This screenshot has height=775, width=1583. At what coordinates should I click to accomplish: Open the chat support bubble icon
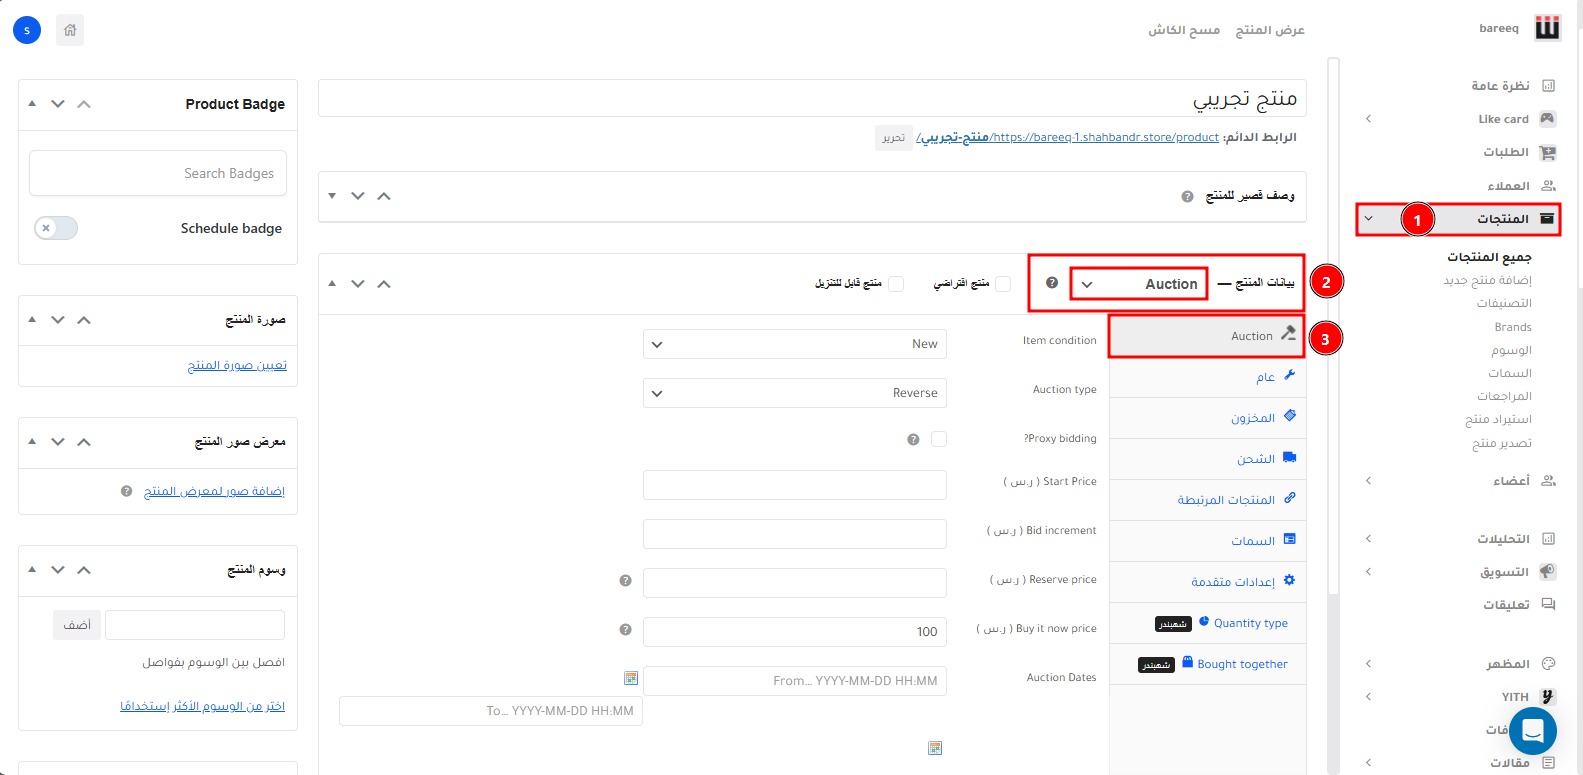pyautogui.click(x=1532, y=731)
